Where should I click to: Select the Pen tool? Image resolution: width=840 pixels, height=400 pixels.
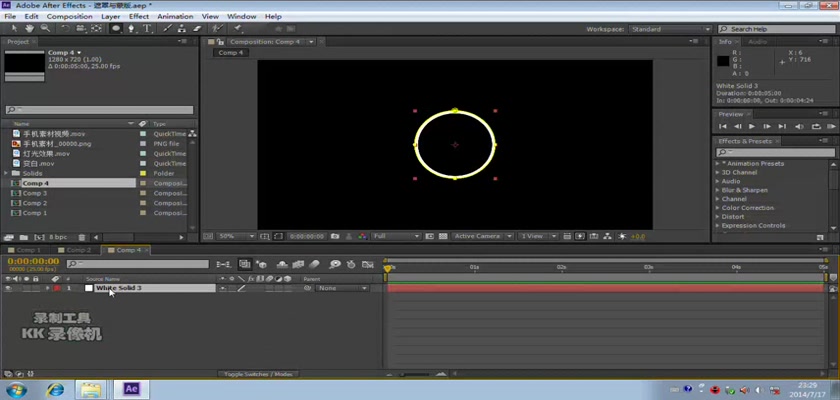click(133, 28)
